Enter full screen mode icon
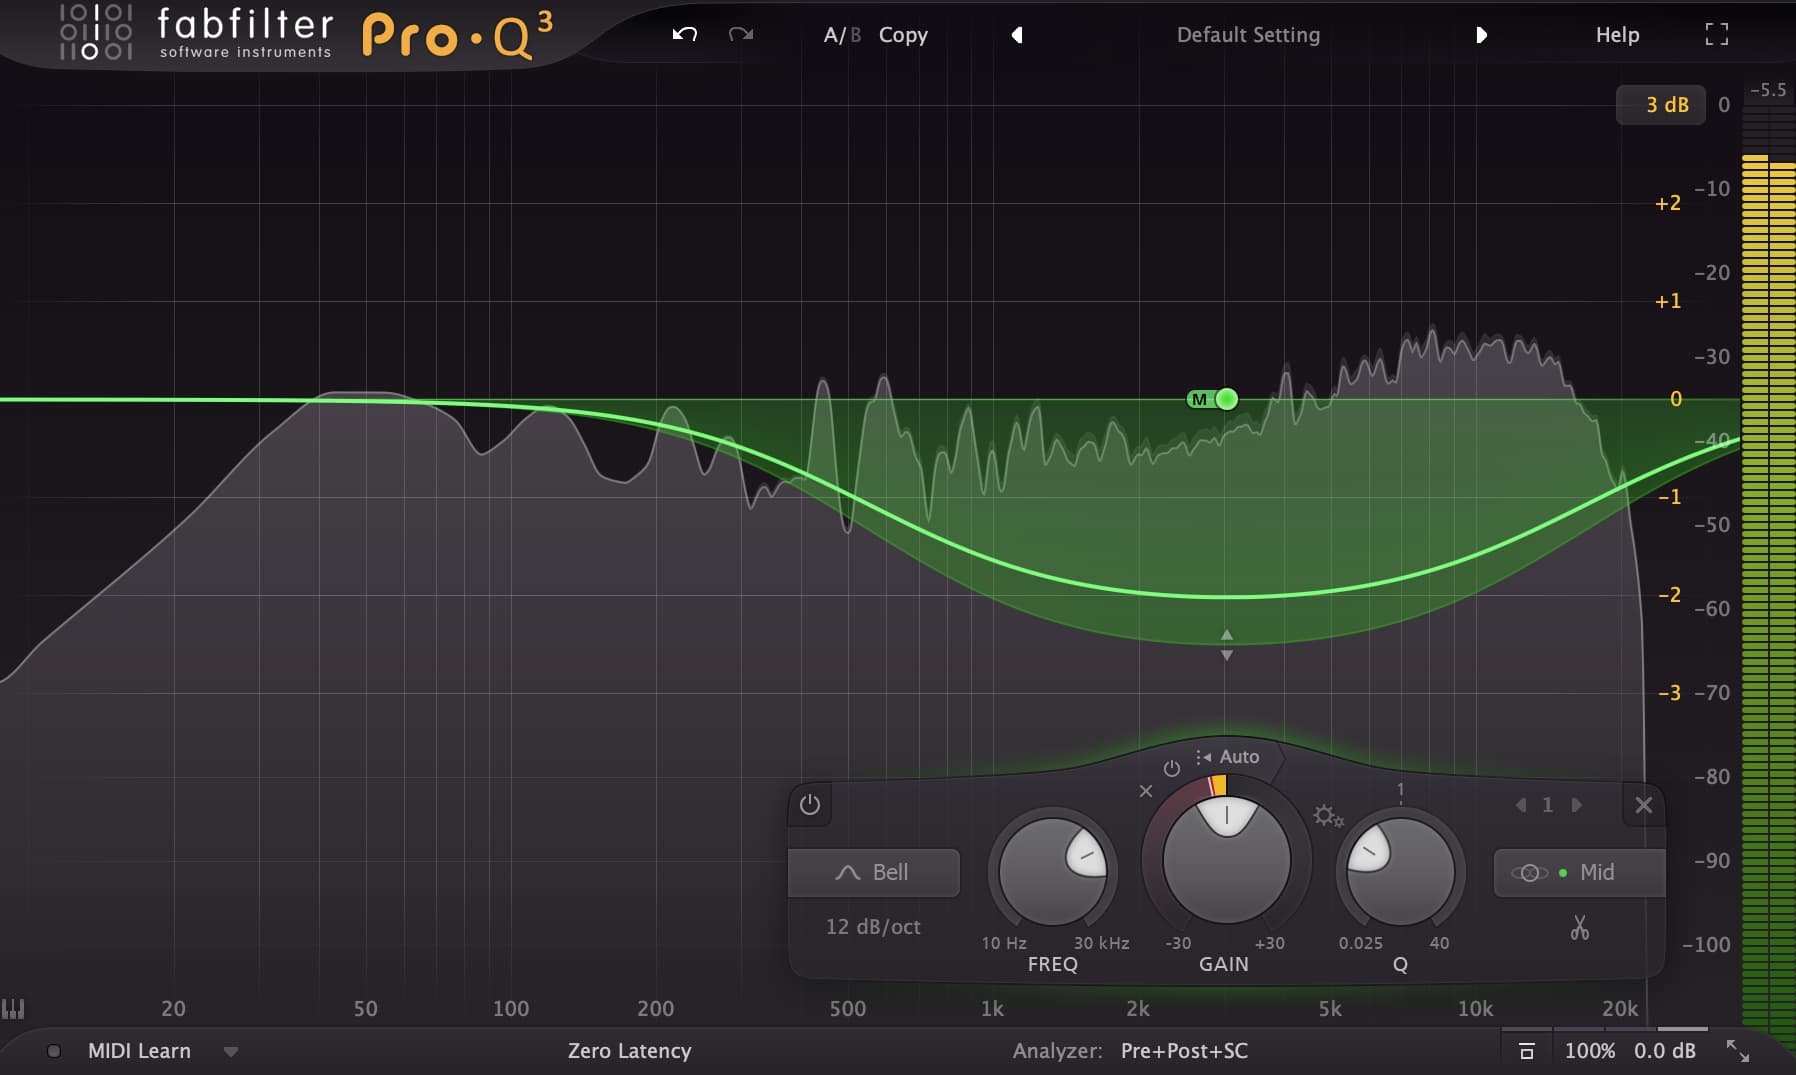 coord(1716,34)
